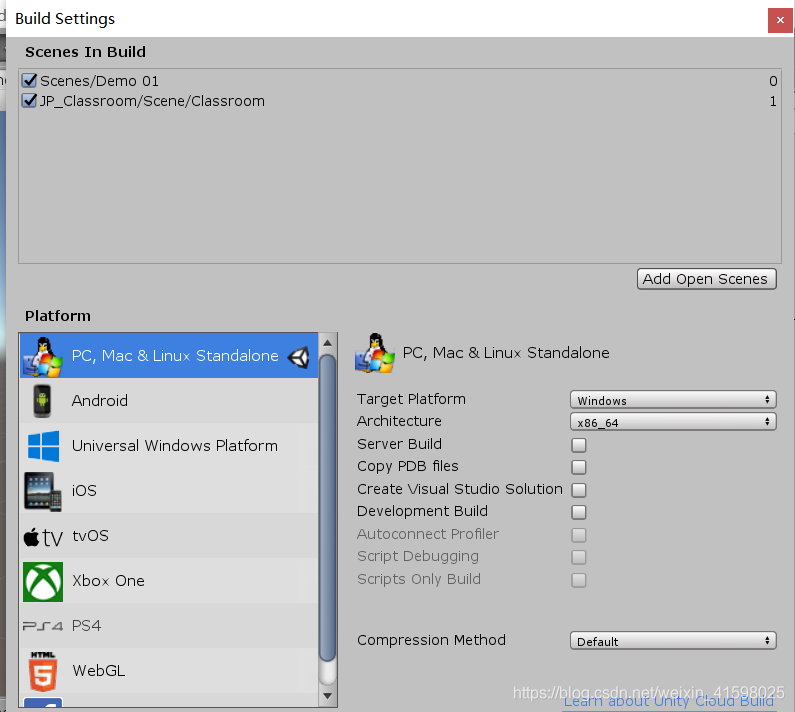
Task: Click the Unity logo on selected platform
Action: pos(299,357)
